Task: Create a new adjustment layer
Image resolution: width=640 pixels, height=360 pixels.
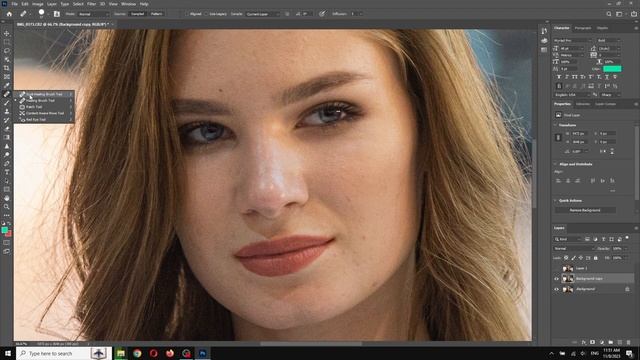Action: click(602, 342)
